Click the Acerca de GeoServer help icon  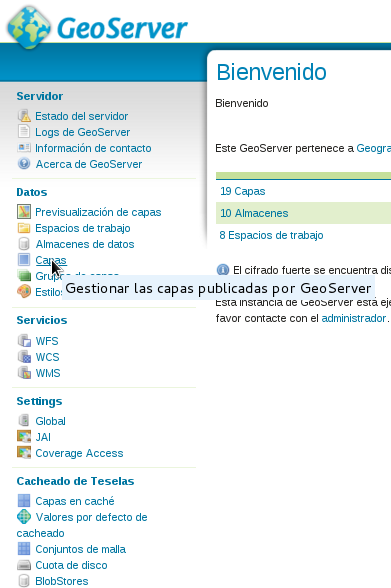(x=24, y=164)
